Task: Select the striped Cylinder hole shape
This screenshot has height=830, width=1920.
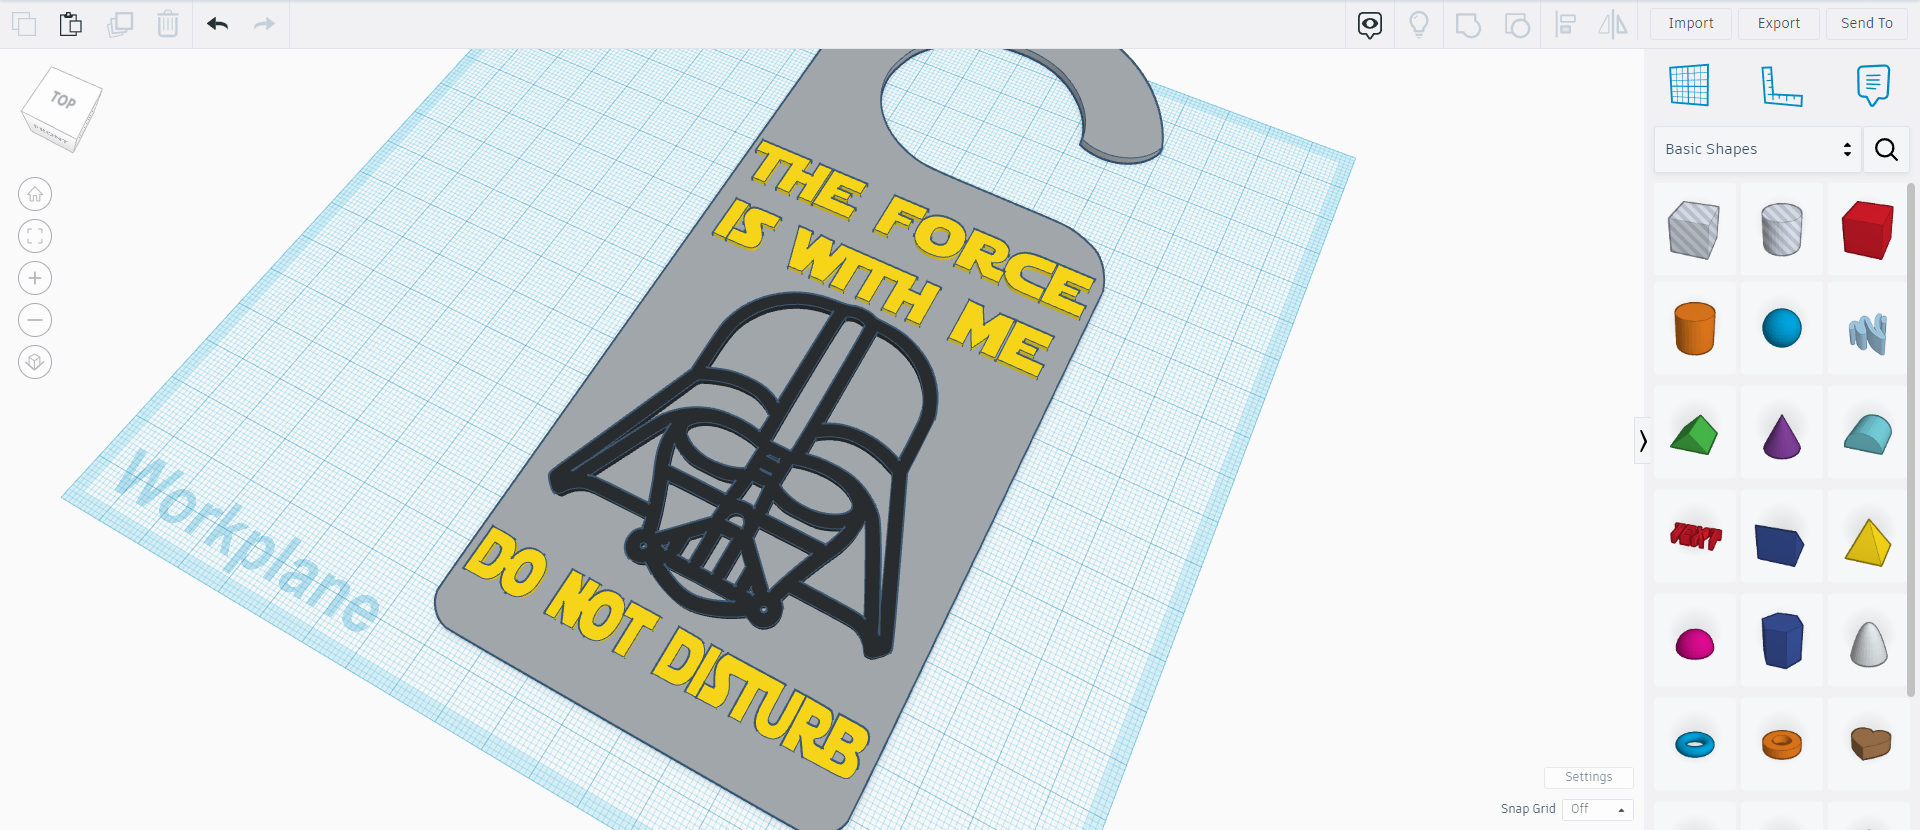Action: [x=1781, y=229]
